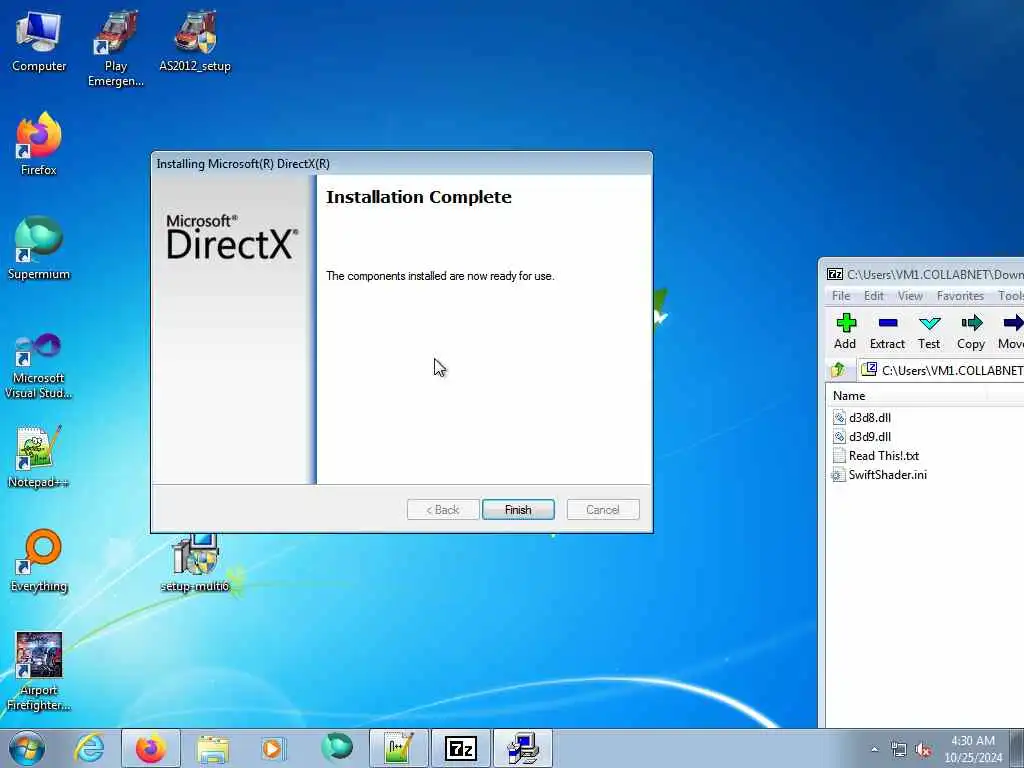This screenshot has height=768, width=1024.
Task: Click the Move button in 7-Zip toolbar
Action: click(1010, 331)
